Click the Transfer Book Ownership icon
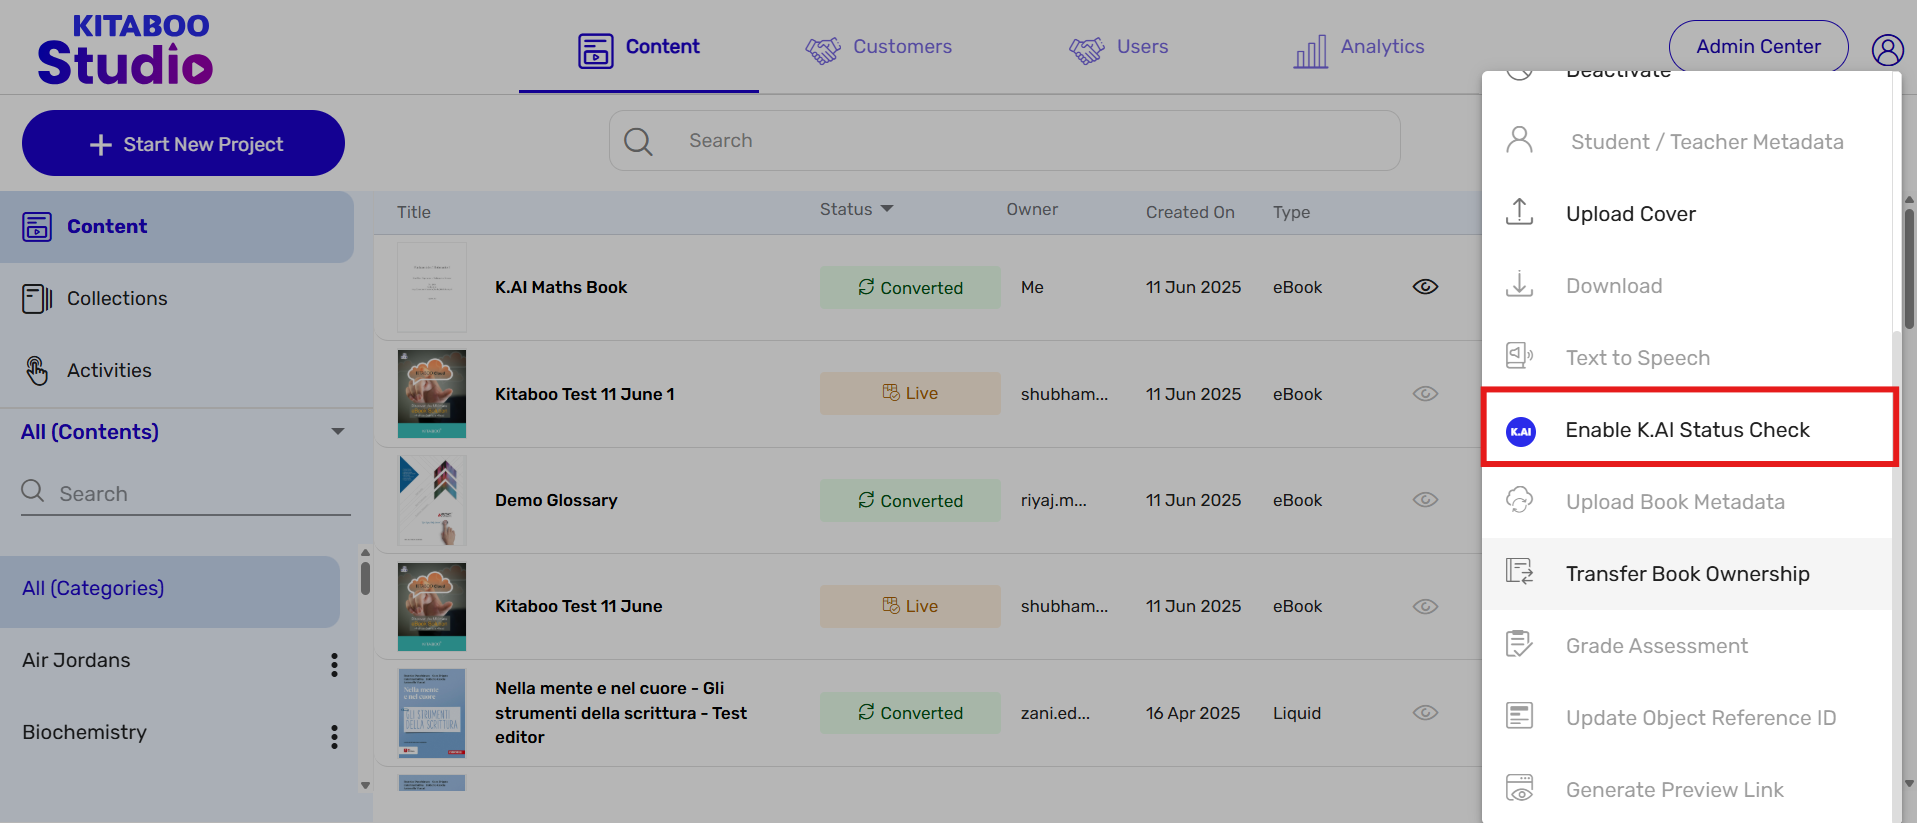 [1519, 572]
